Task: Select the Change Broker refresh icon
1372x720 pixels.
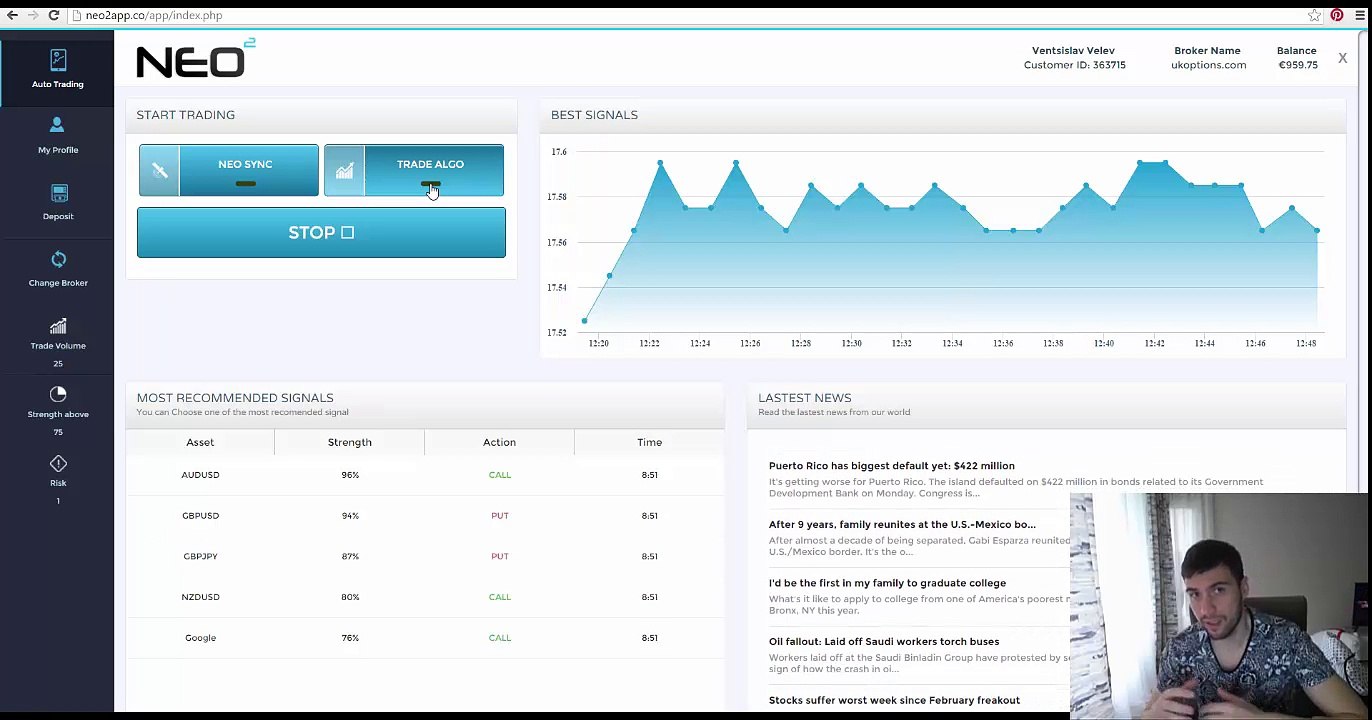Action: coord(58,260)
